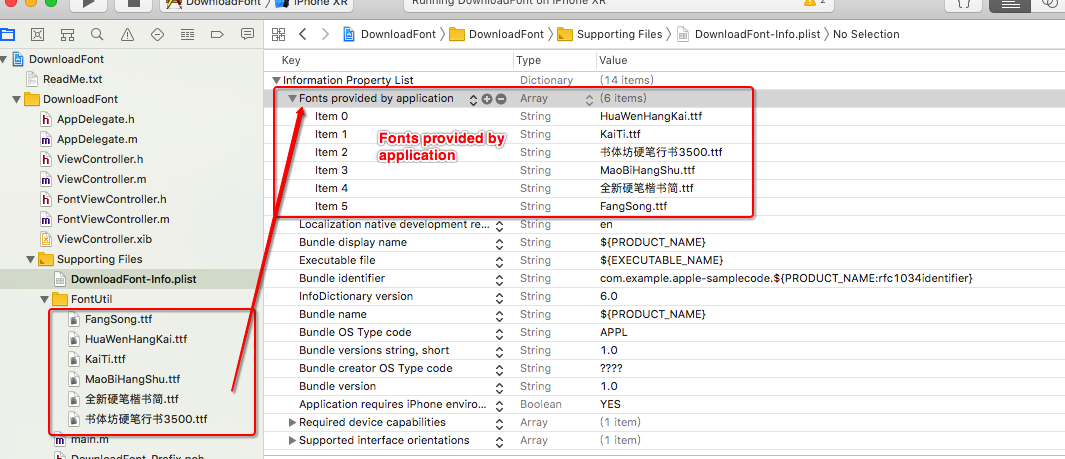This screenshot has height=459, width=1065.
Task: Click the Key column header
Action: pyautogui.click(x=291, y=60)
